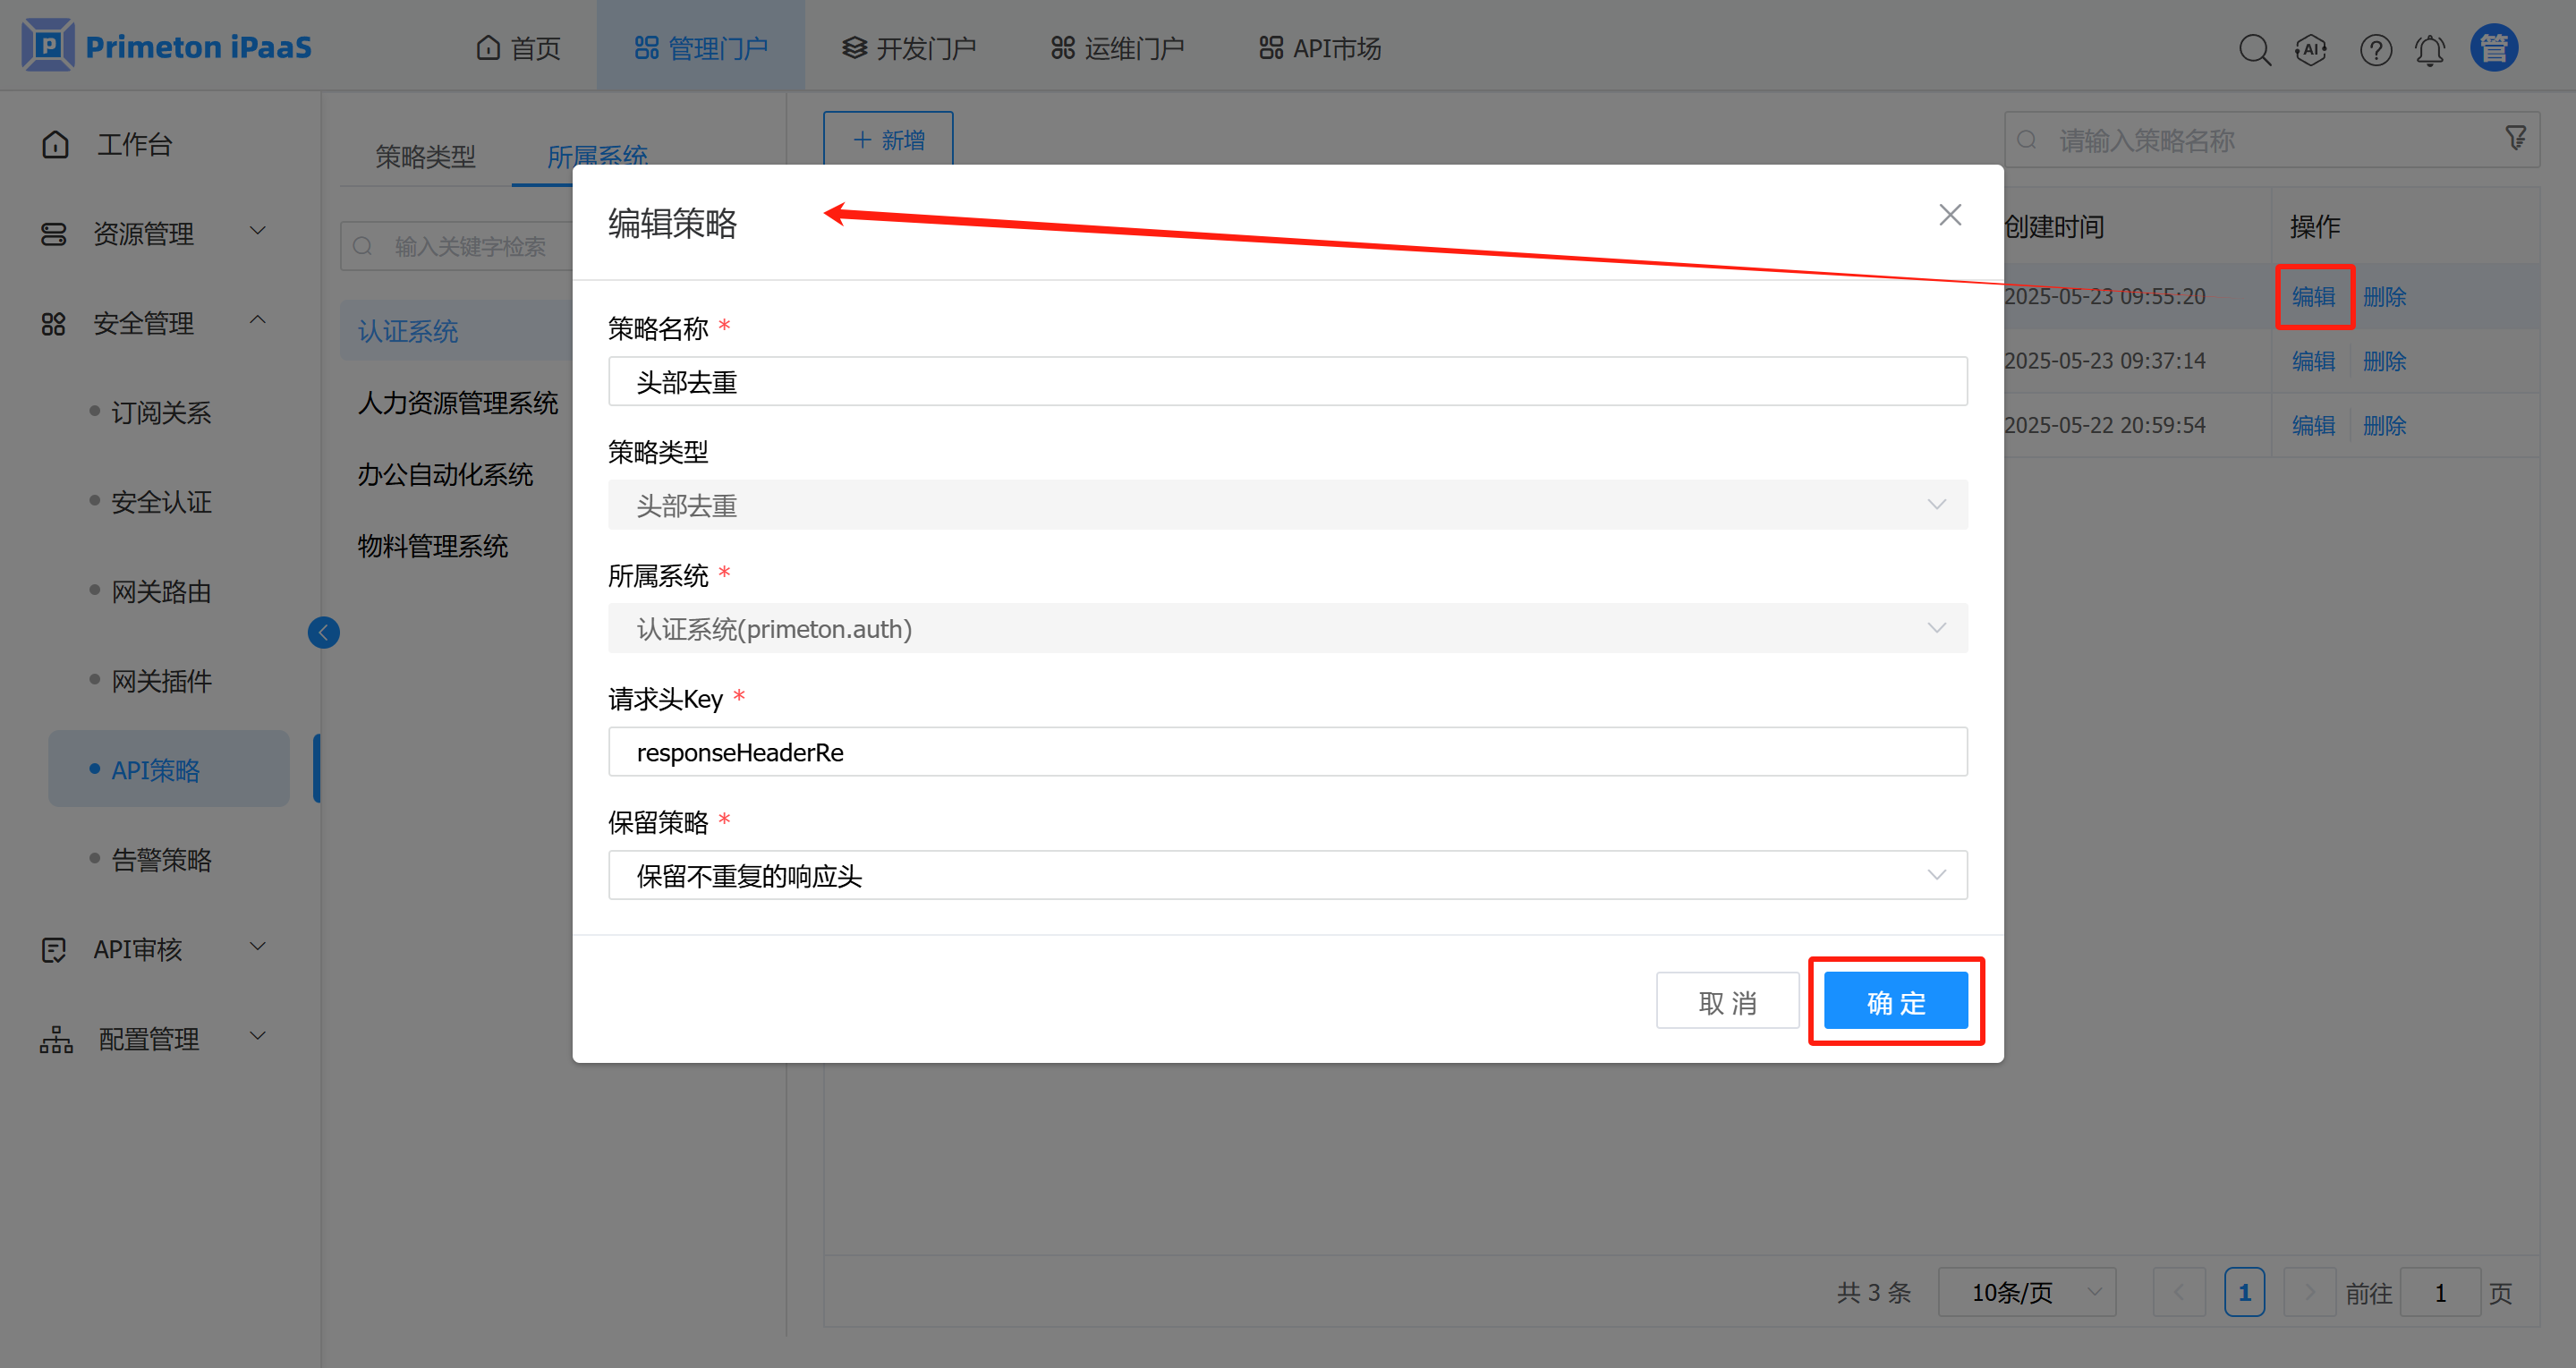The height and width of the screenshot is (1368, 2576).
Task: Close the 编辑策略 dialog
Action: (1949, 215)
